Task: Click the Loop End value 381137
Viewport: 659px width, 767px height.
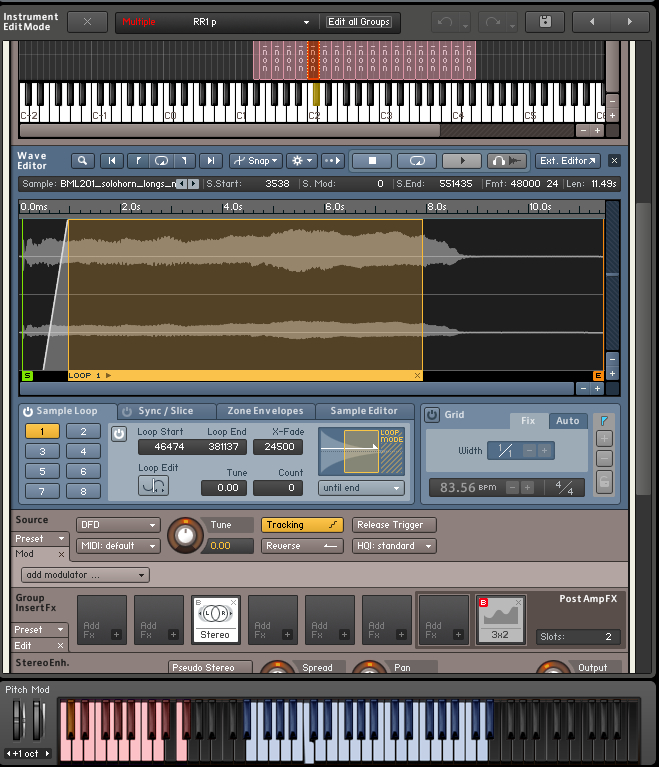Action: (x=224, y=447)
